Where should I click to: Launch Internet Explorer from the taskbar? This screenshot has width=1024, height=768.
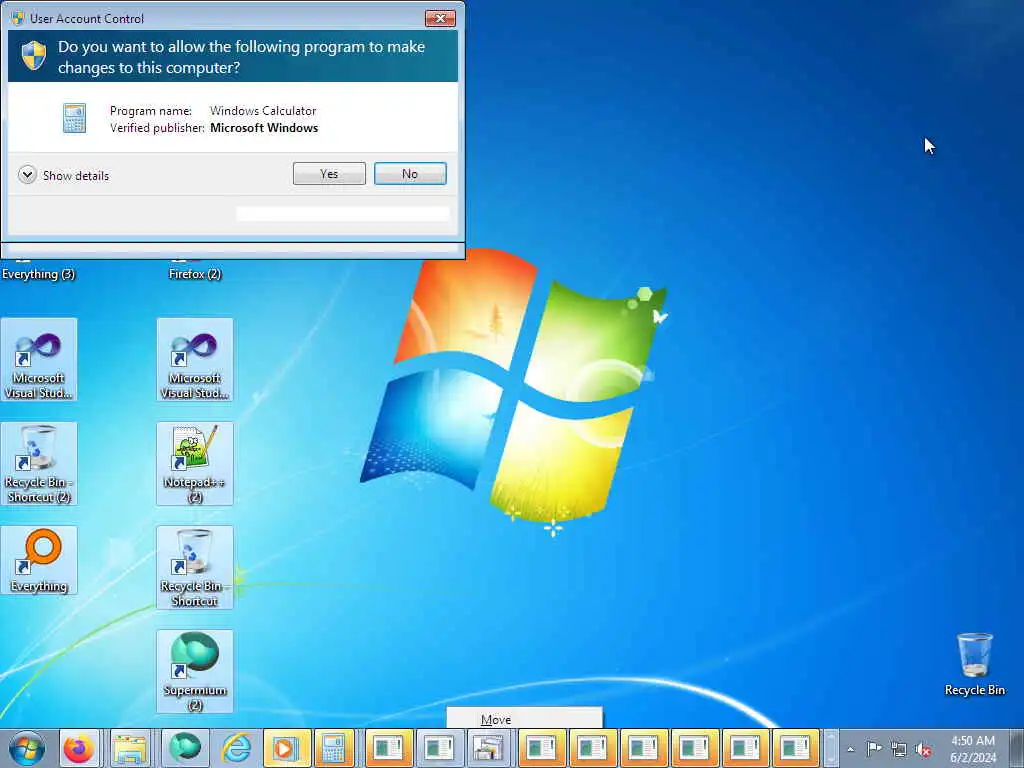[x=236, y=748]
